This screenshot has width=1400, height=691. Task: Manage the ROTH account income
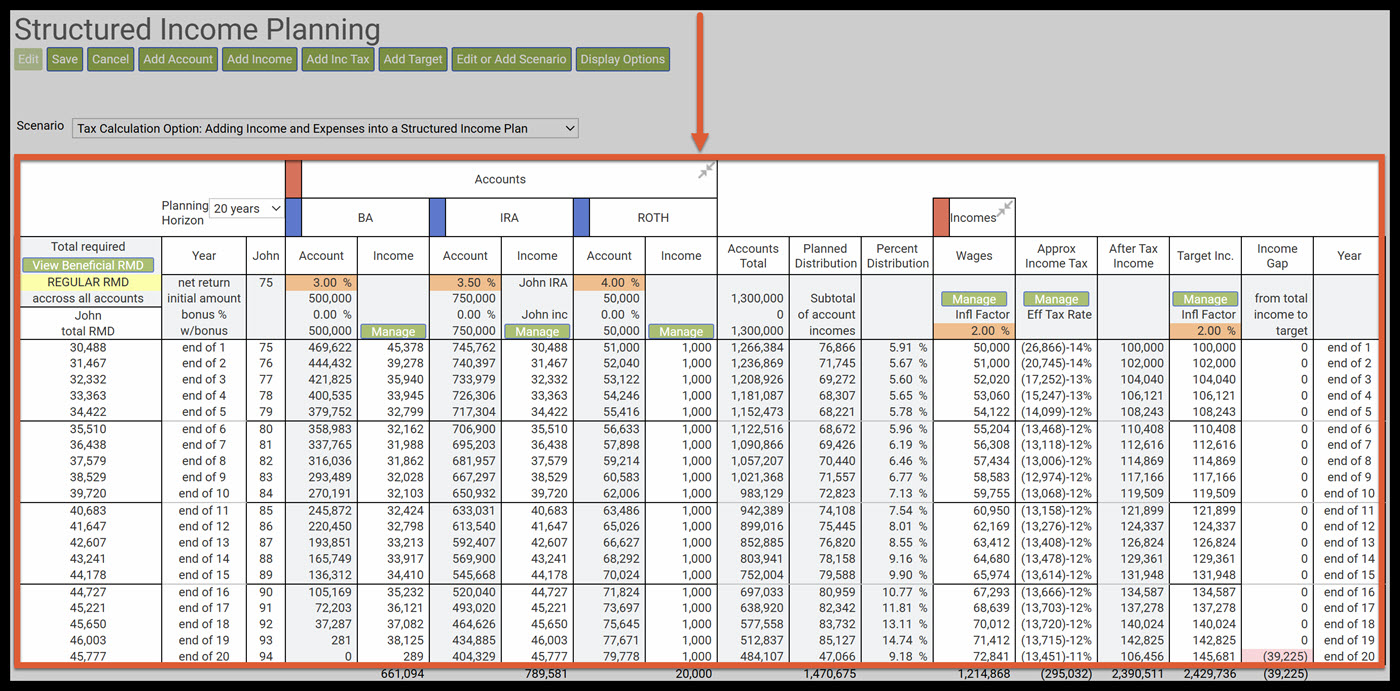pos(681,331)
